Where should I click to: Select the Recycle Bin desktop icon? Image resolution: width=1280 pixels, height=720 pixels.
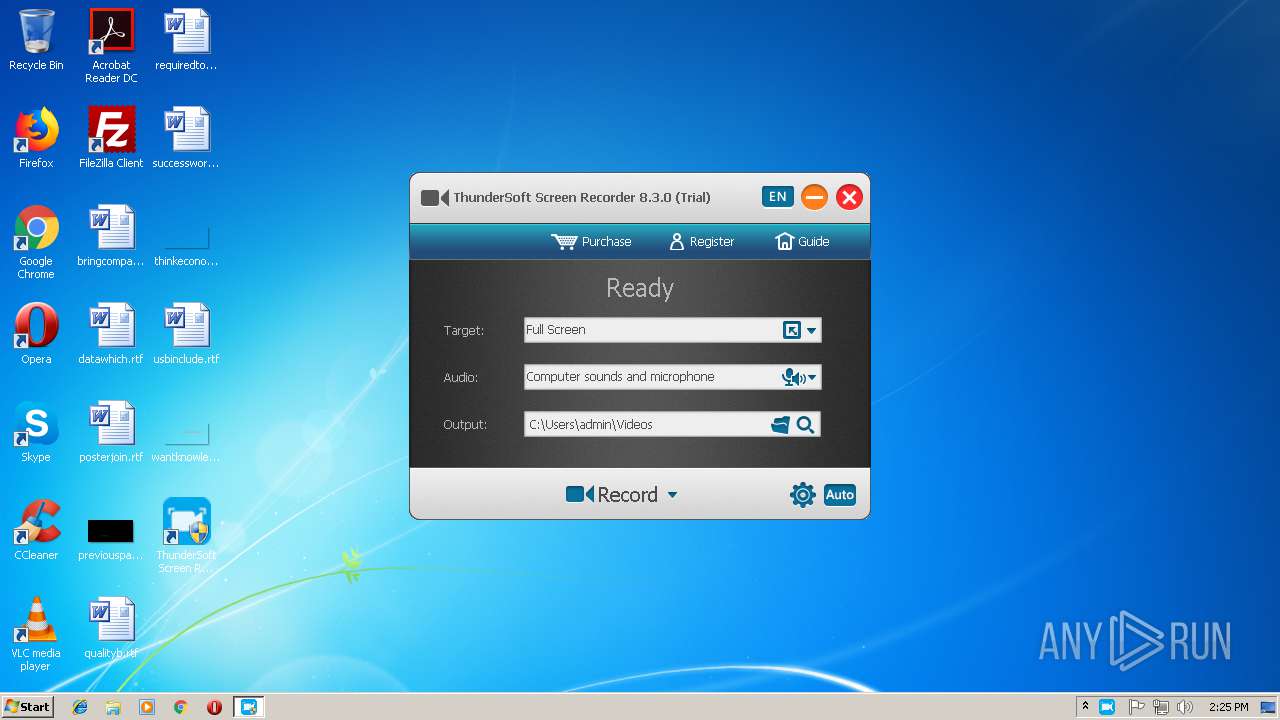pos(36,40)
